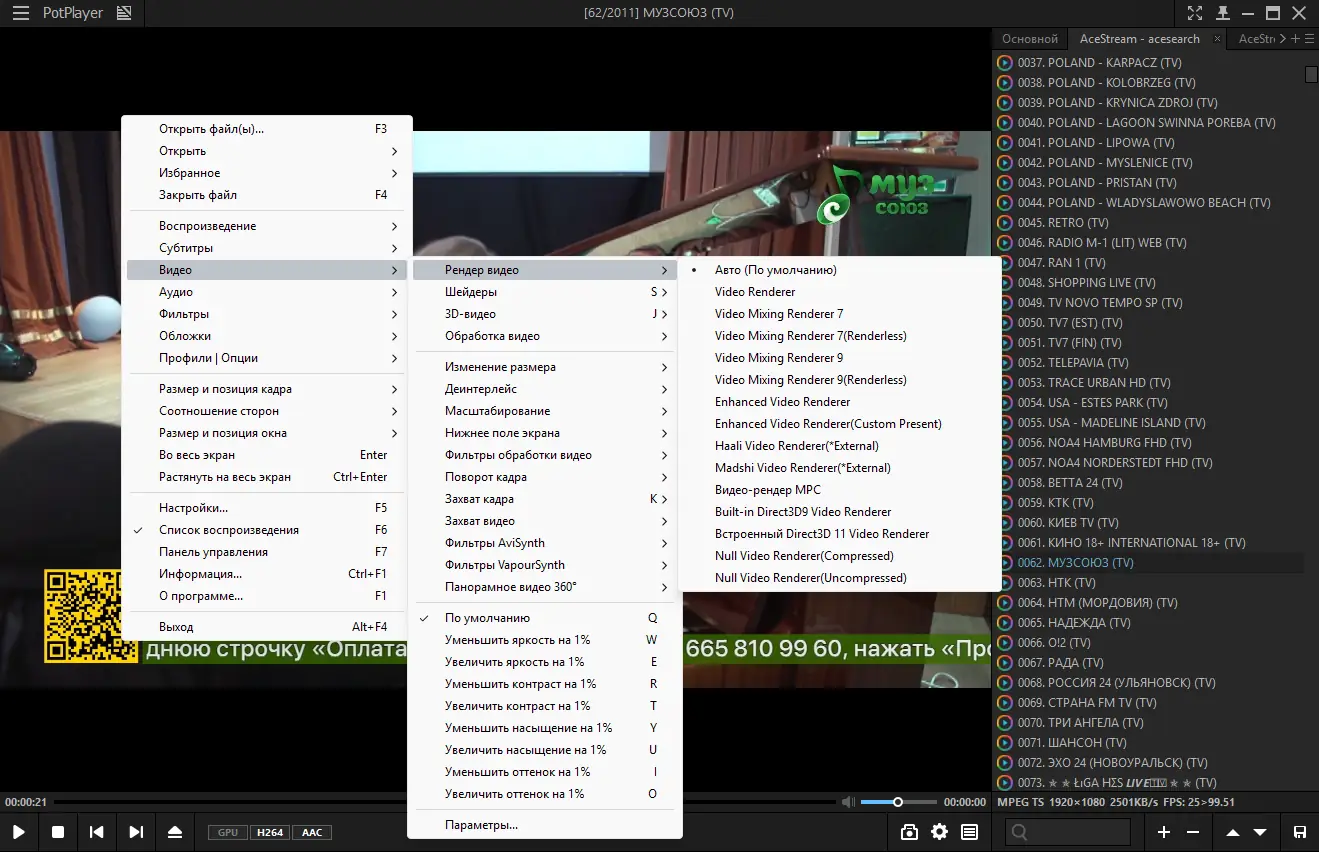1319x852 pixels.
Task: Start playback with the Play button
Action: pos(19,832)
